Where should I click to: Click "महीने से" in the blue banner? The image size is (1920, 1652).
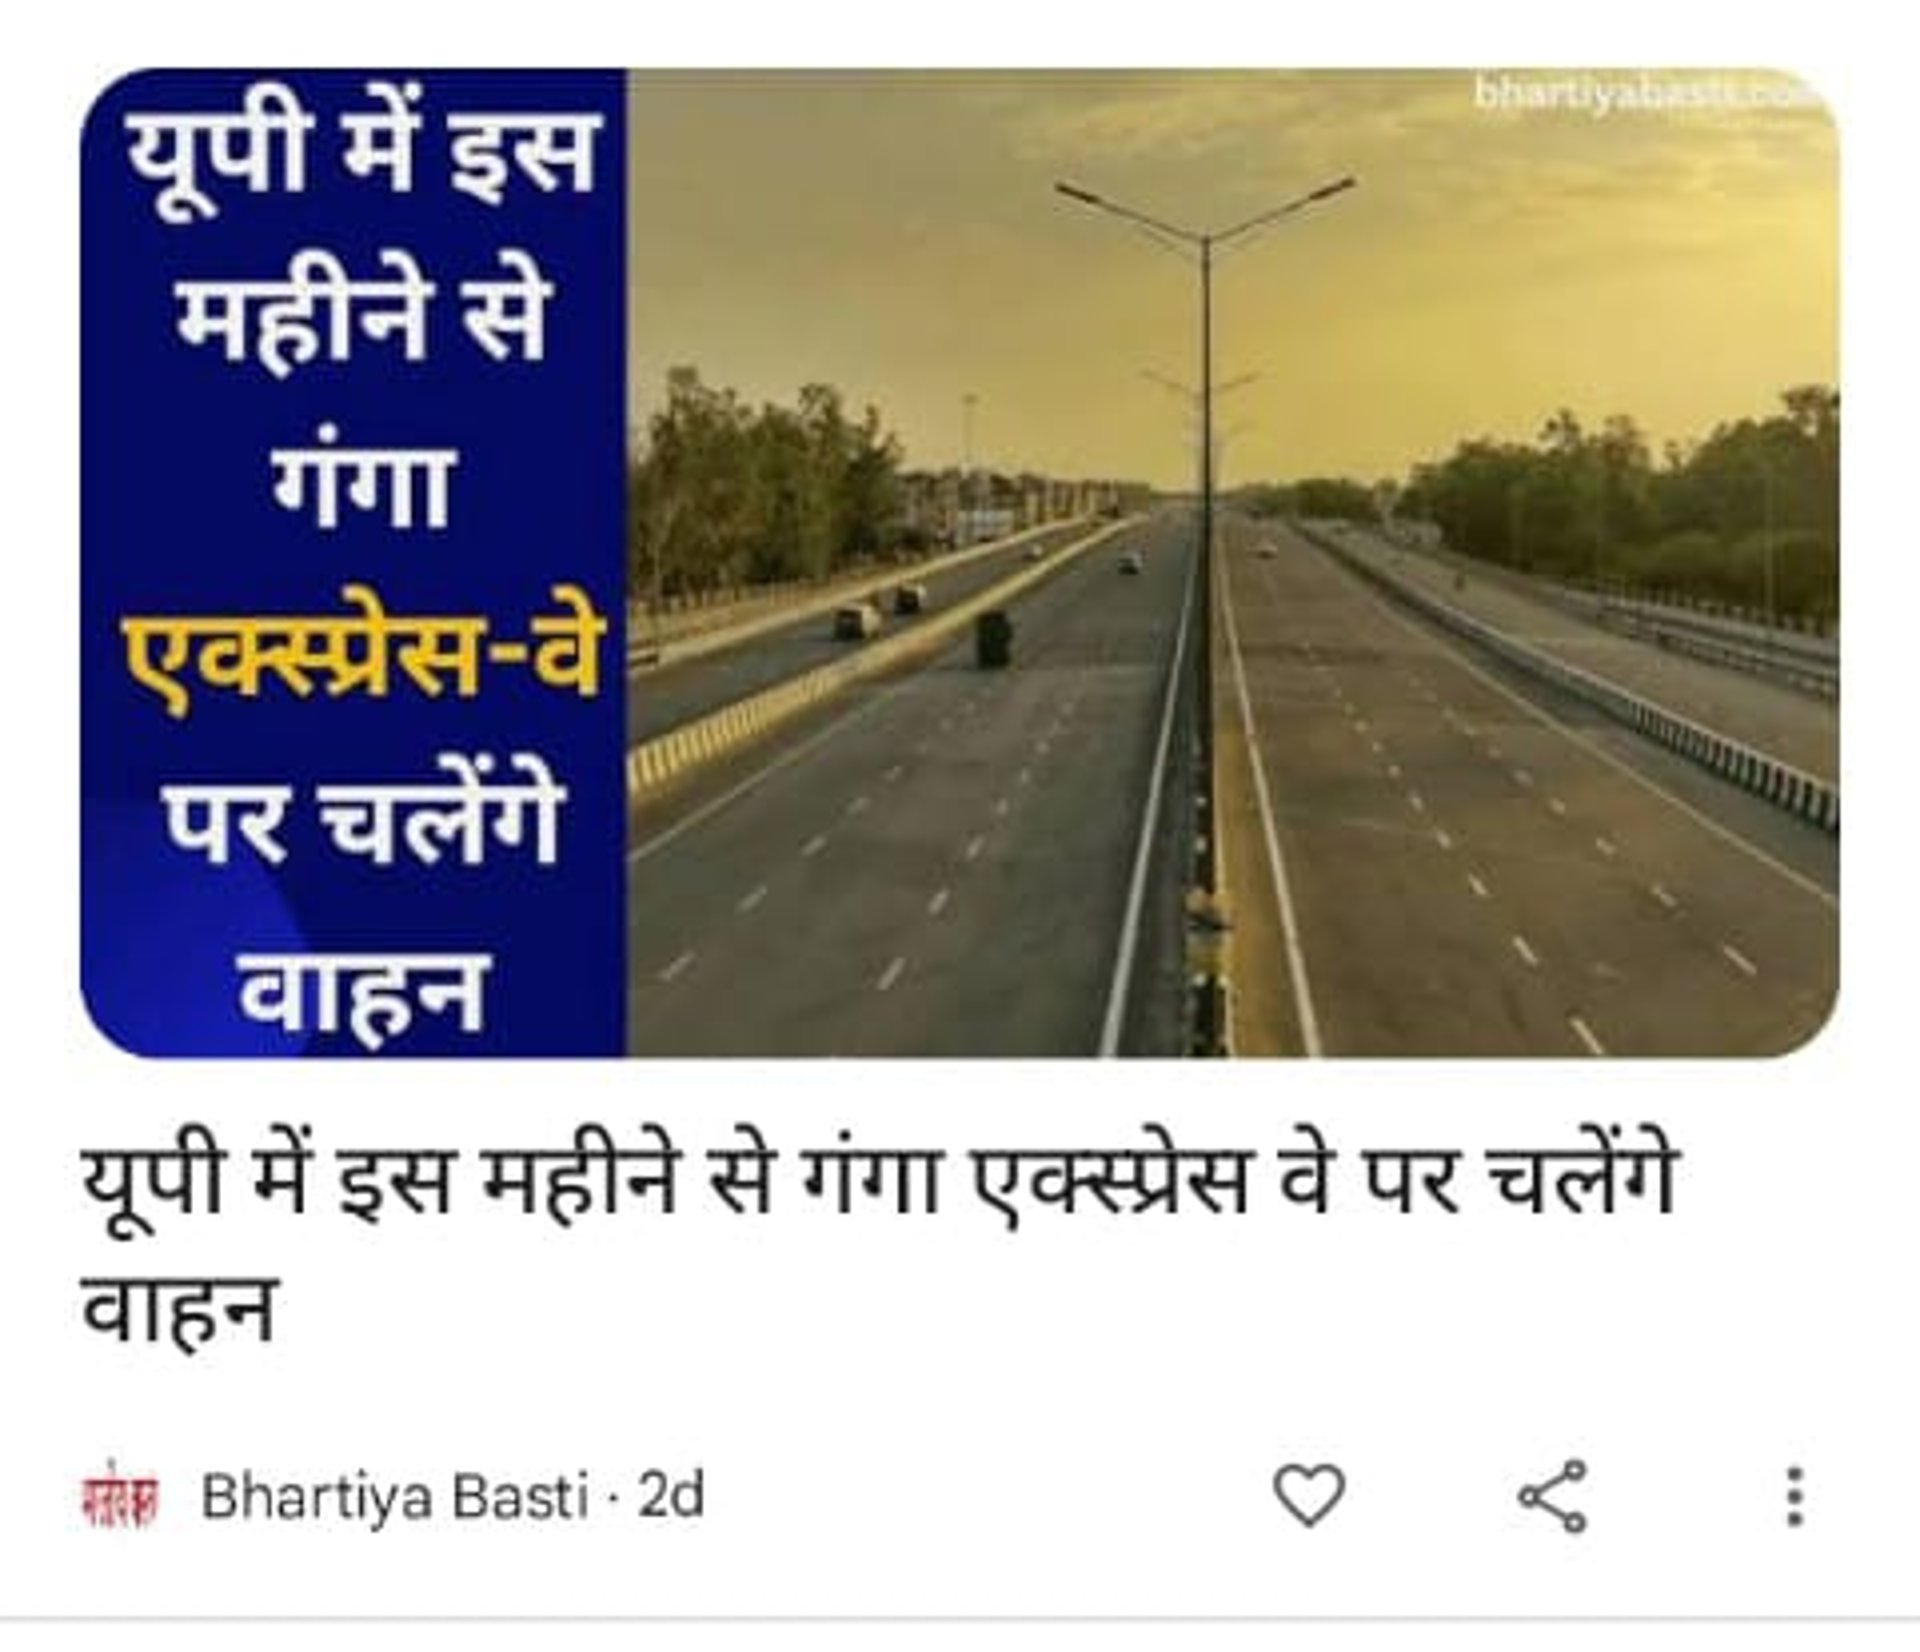click(362, 322)
